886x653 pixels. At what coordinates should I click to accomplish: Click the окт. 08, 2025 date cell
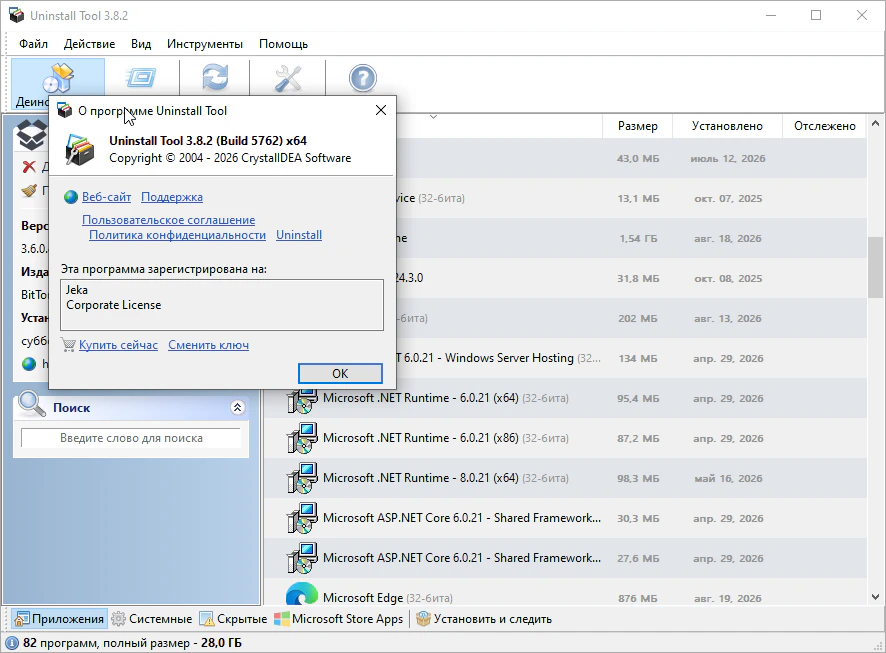(728, 278)
